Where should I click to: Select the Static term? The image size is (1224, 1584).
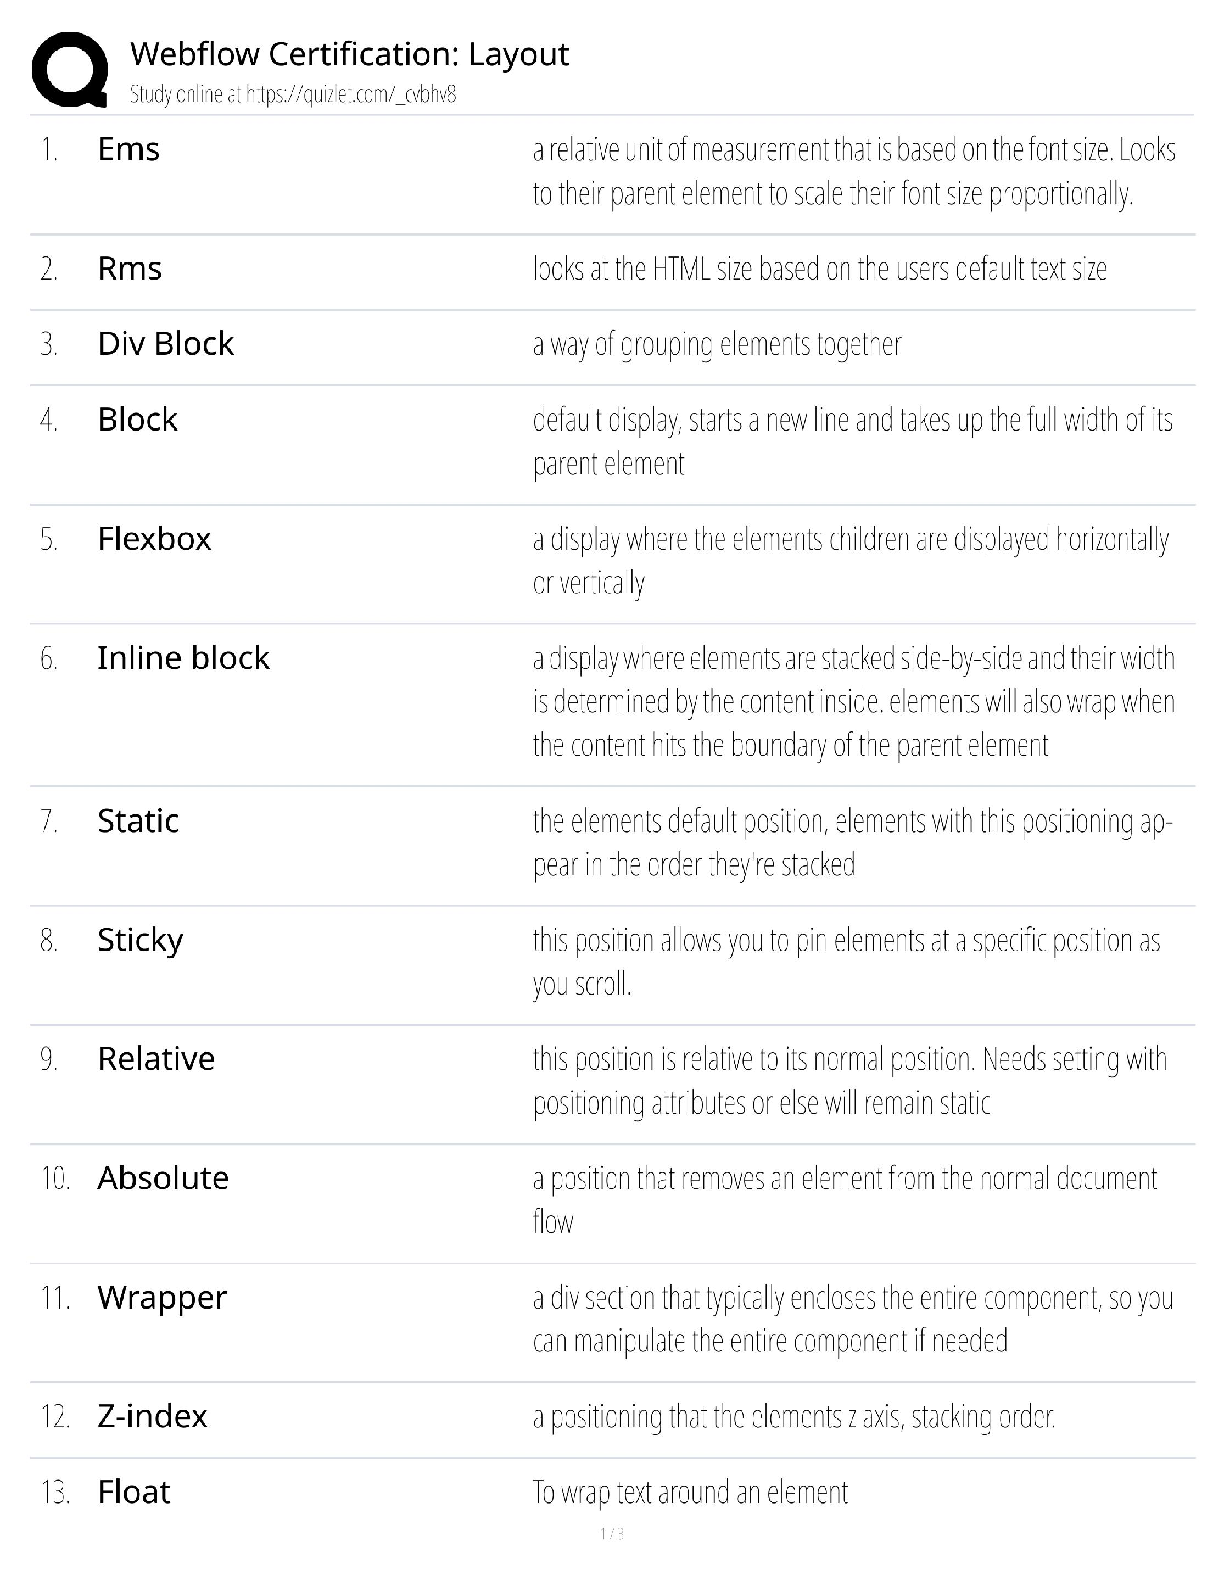pyautogui.click(x=138, y=821)
